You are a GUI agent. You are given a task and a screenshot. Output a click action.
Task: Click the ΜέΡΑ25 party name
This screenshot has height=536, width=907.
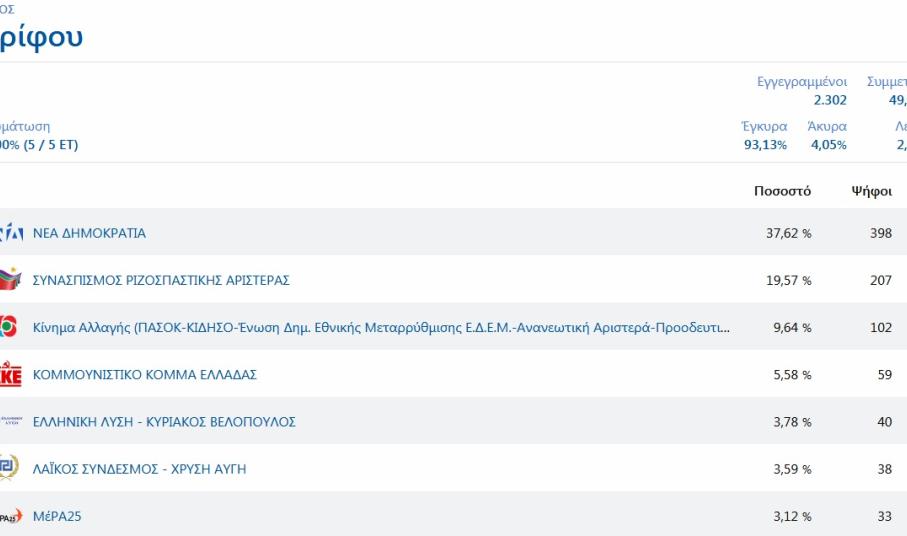51,517
